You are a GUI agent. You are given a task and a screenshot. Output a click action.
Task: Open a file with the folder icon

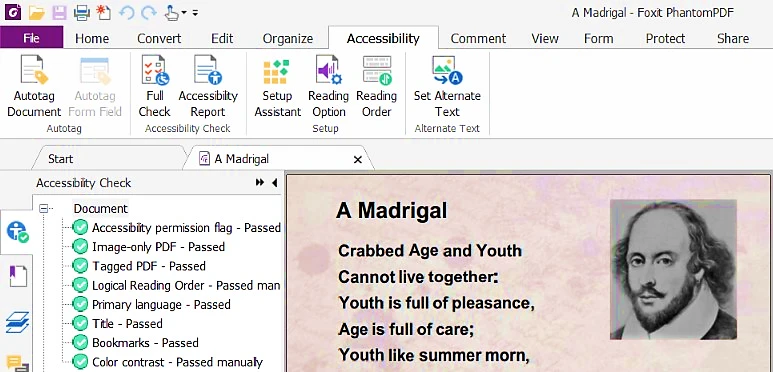tap(36, 13)
